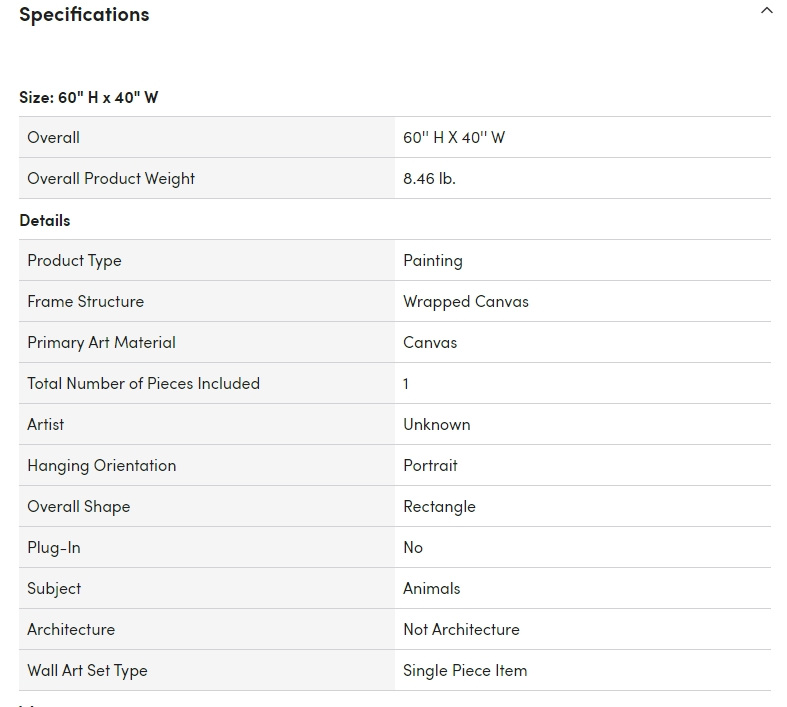The image size is (787, 707).
Task: Select the 8.46 lb. weight value
Action: click(429, 178)
